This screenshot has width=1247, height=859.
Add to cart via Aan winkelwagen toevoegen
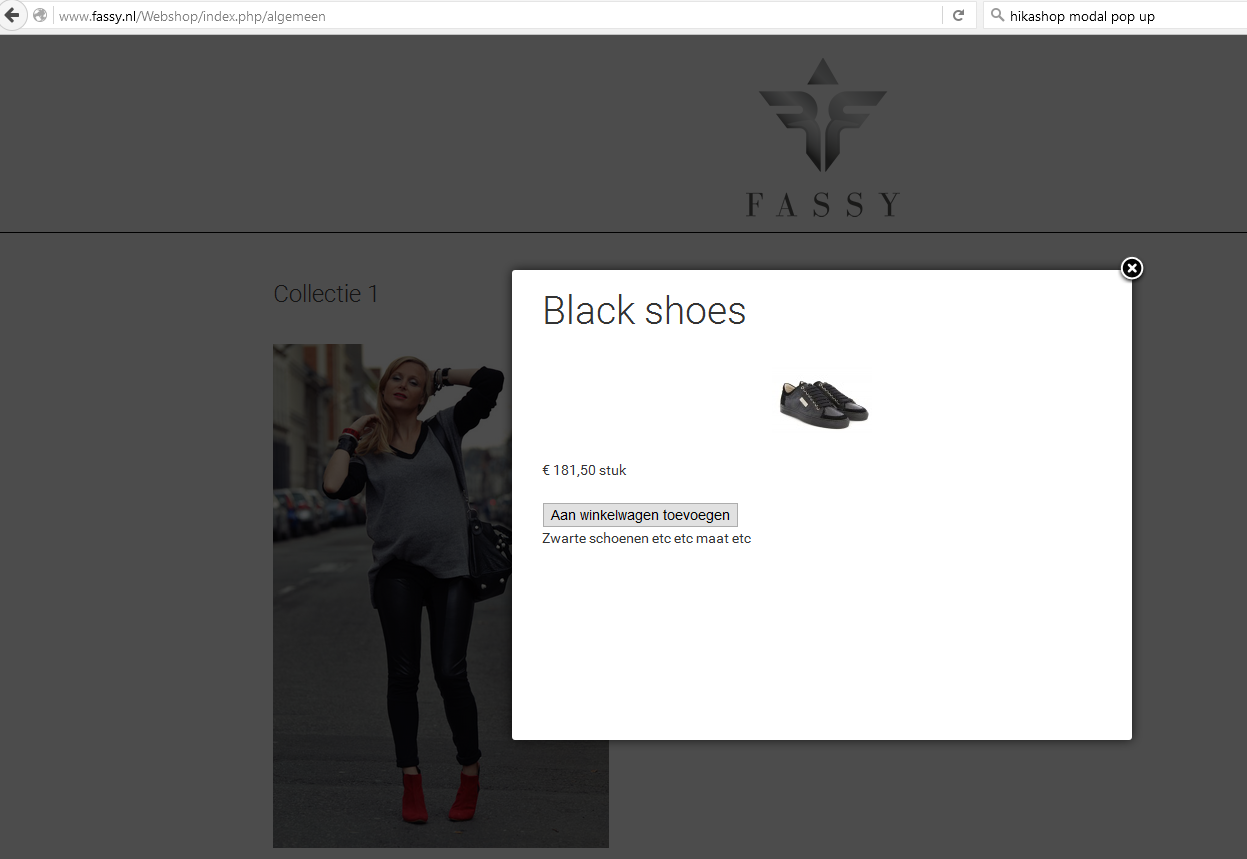click(640, 515)
